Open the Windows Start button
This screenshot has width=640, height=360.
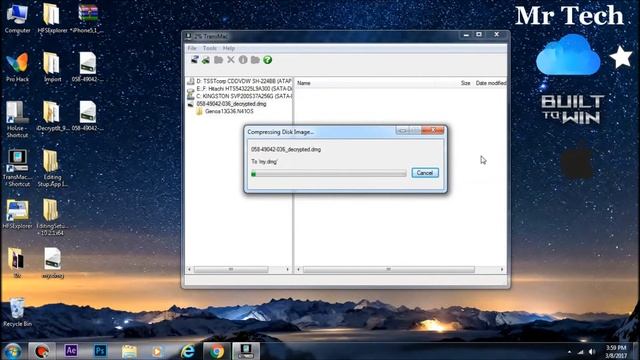tap(12, 351)
